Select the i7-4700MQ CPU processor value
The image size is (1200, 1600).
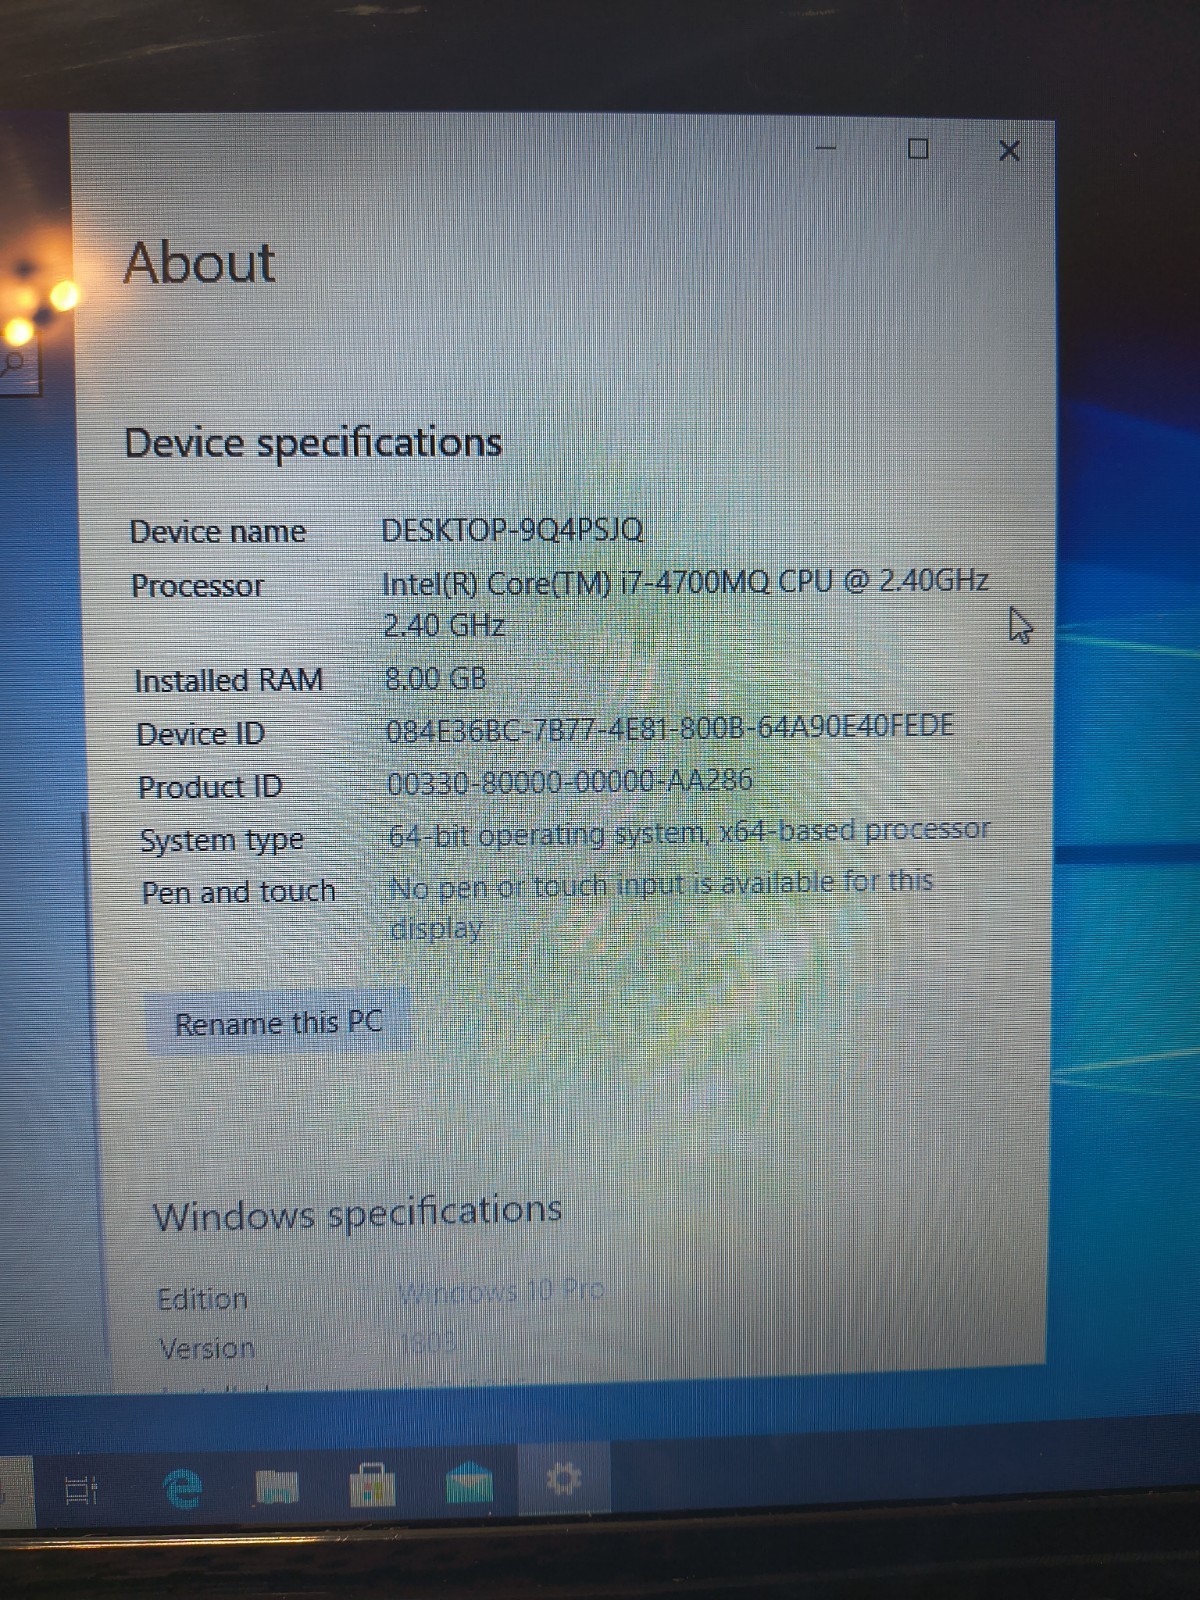pos(685,603)
